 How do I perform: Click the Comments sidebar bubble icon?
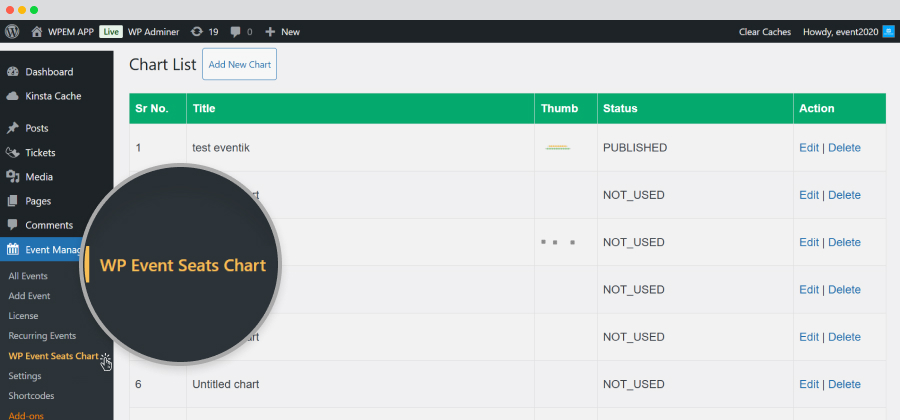point(13,225)
